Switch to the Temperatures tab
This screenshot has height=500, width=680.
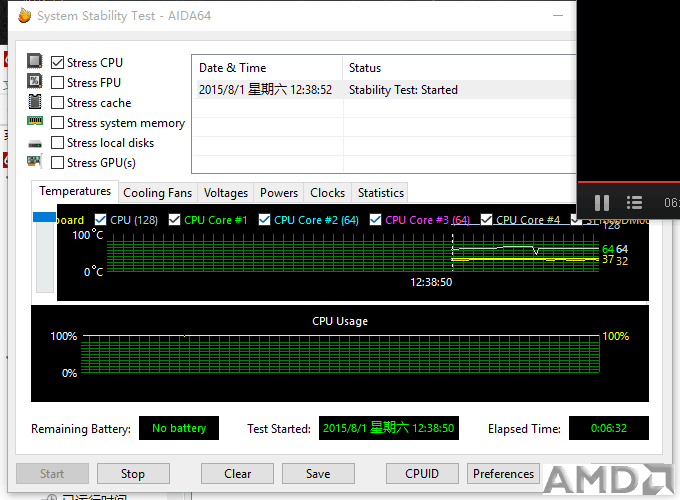point(75,191)
